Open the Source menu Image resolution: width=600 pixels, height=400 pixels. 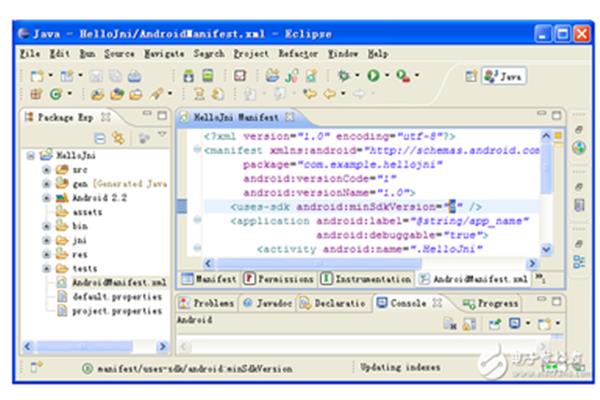click(119, 54)
